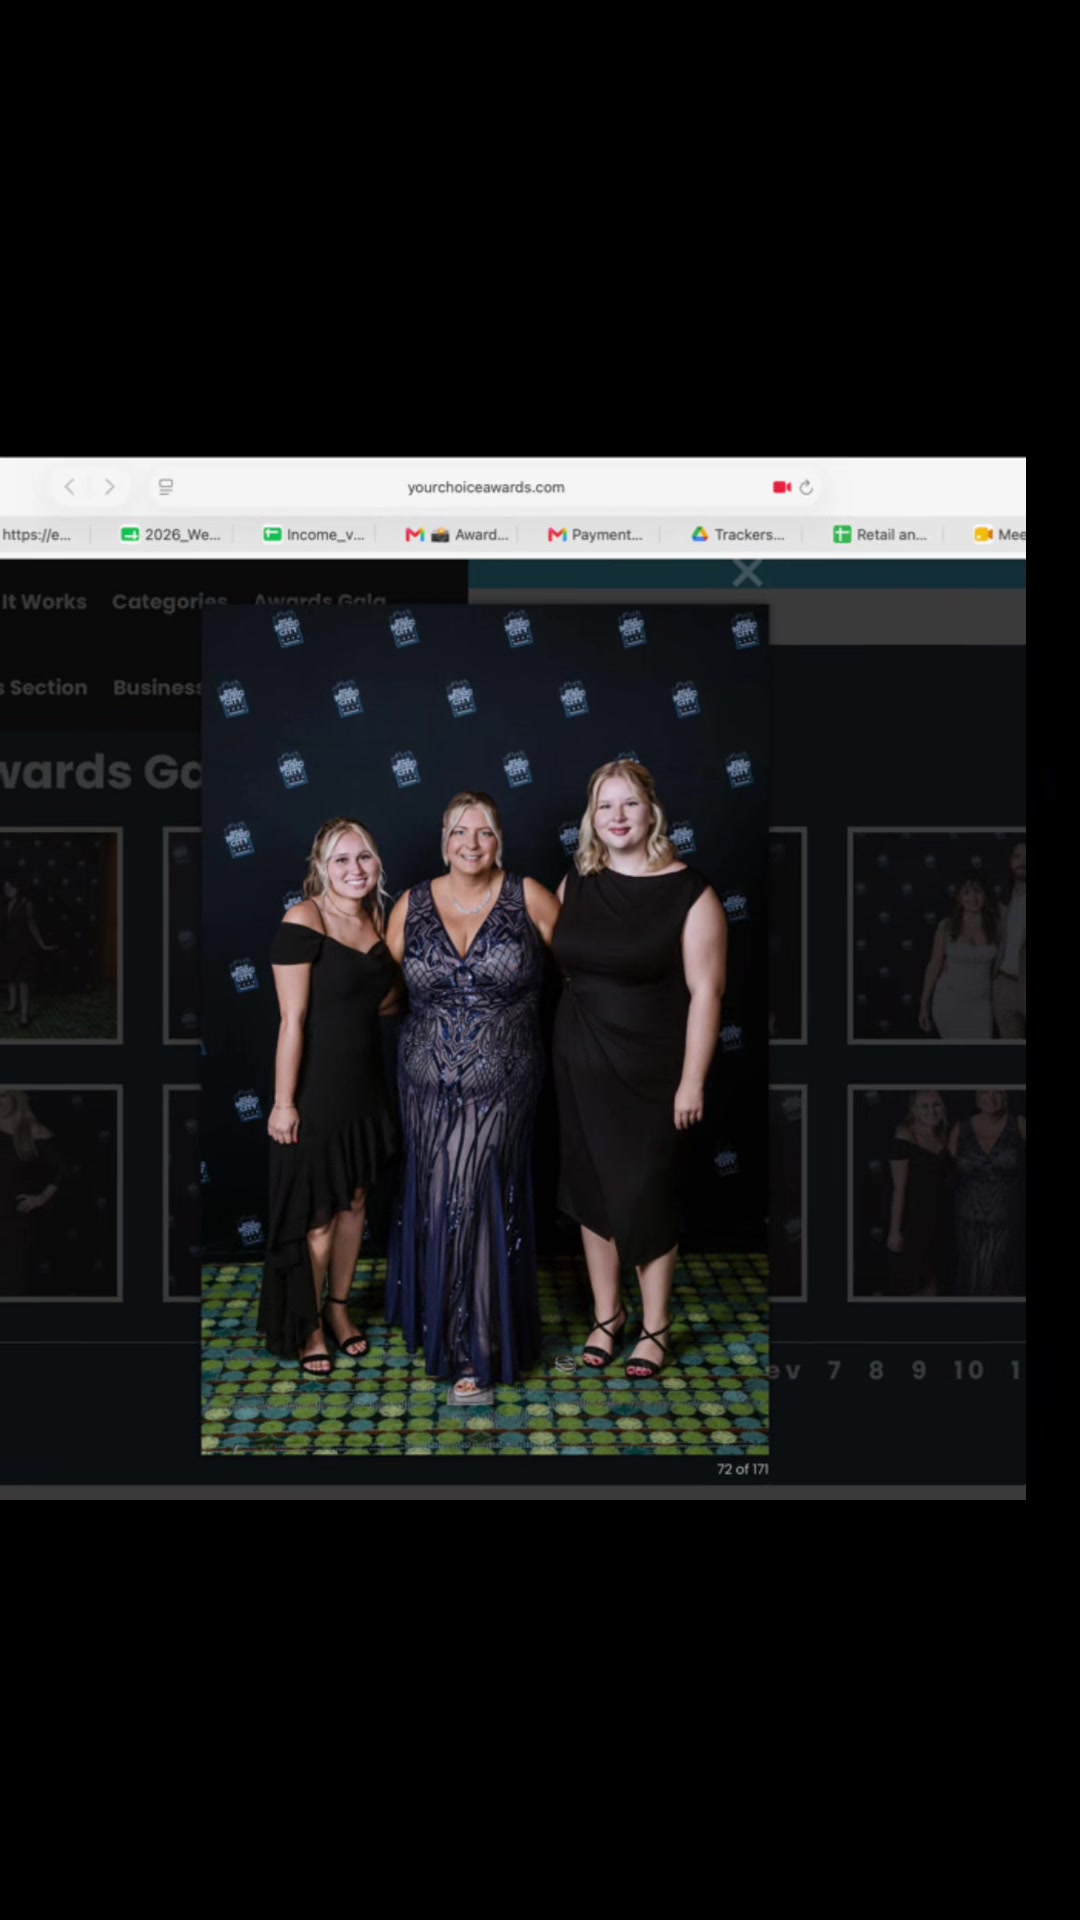Click the red camera recording indicator
Viewport: 1080px width, 1920px height.
click(x=782, y=487)
